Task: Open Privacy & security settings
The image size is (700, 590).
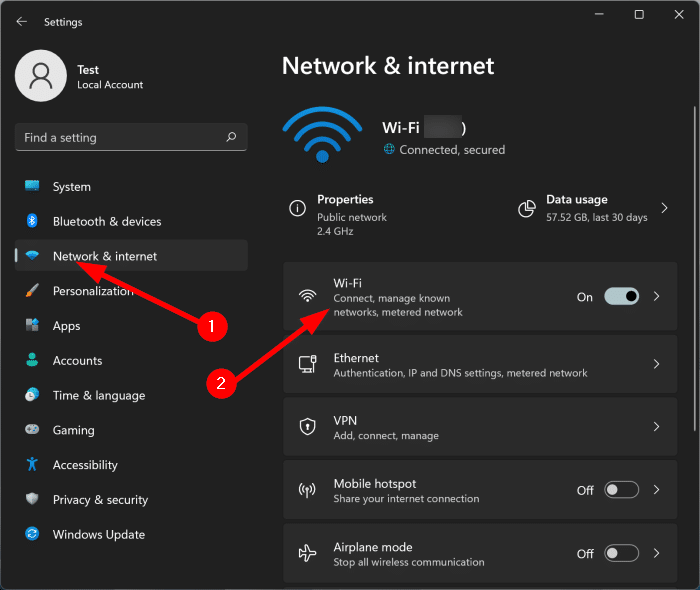Action: [131, 499]
